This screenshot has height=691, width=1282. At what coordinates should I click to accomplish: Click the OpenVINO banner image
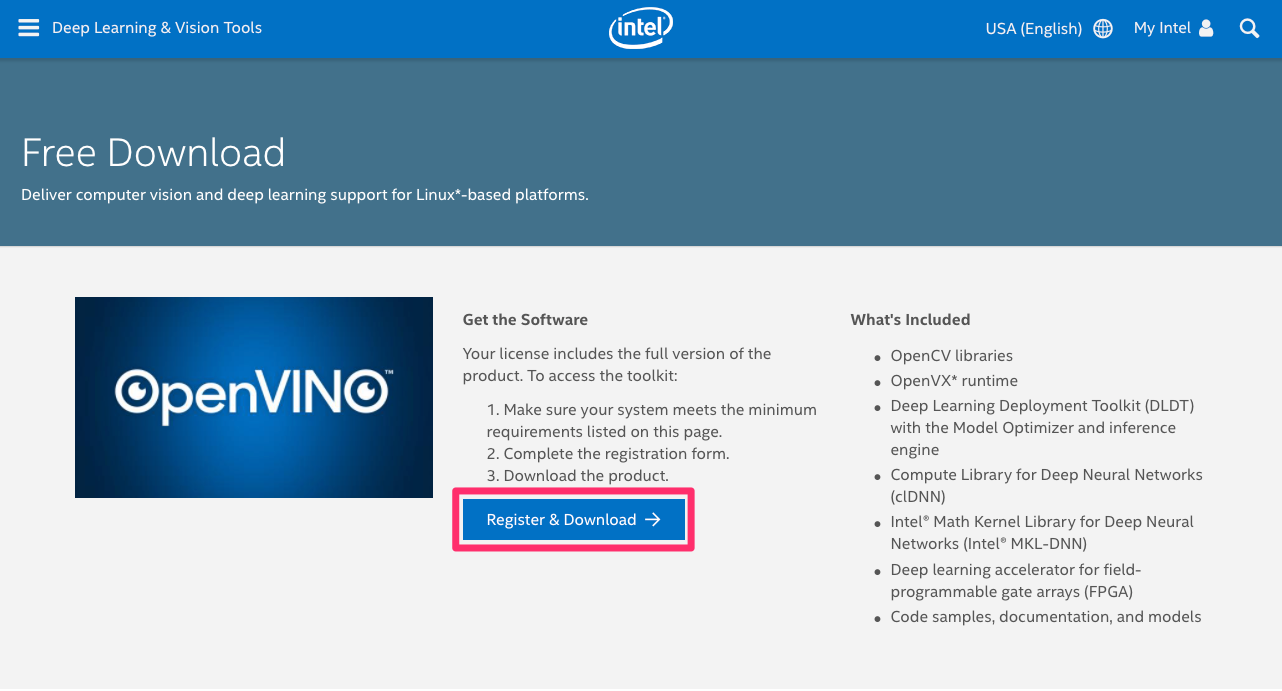254,397
